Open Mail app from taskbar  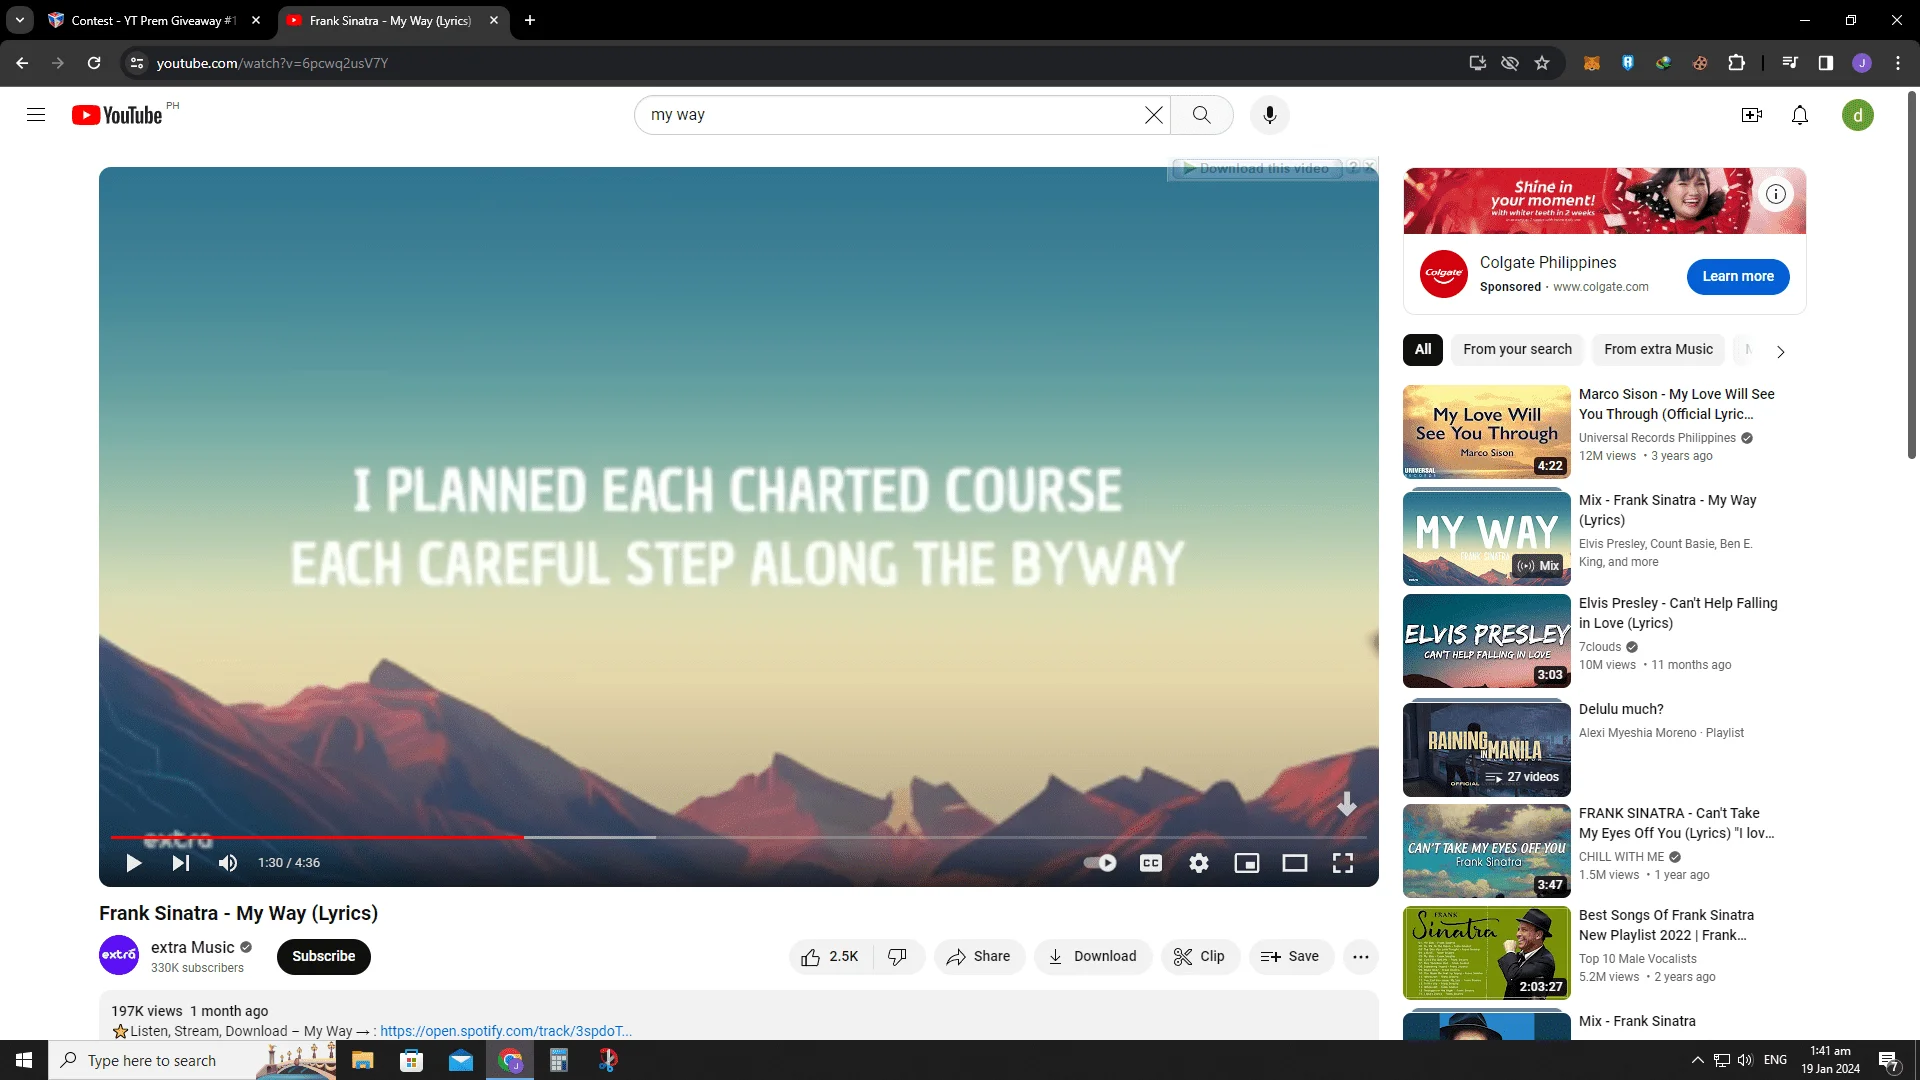pos(460,1060)
